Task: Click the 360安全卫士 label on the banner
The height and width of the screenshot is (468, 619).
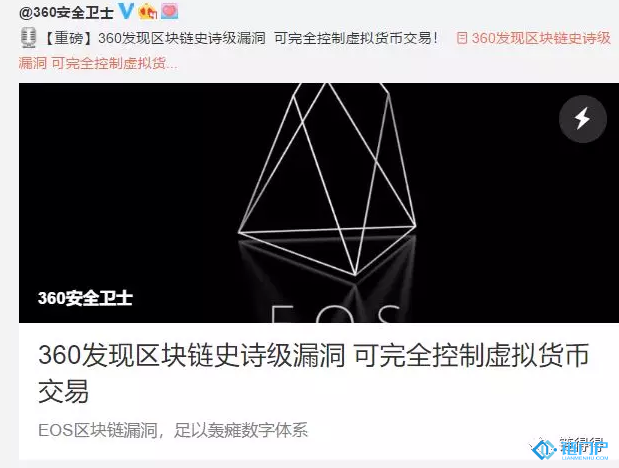Action: click(85, 298)
